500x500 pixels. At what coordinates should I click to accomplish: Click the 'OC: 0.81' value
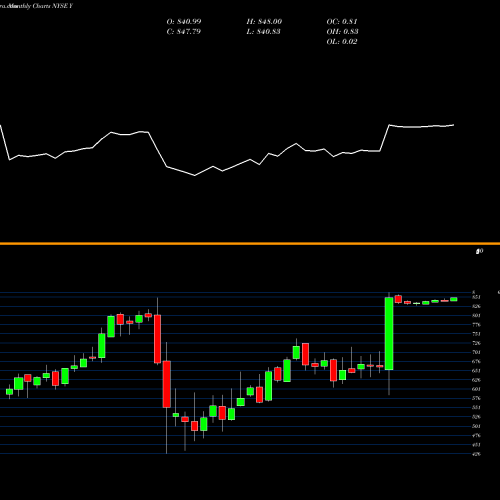[342, 22]
